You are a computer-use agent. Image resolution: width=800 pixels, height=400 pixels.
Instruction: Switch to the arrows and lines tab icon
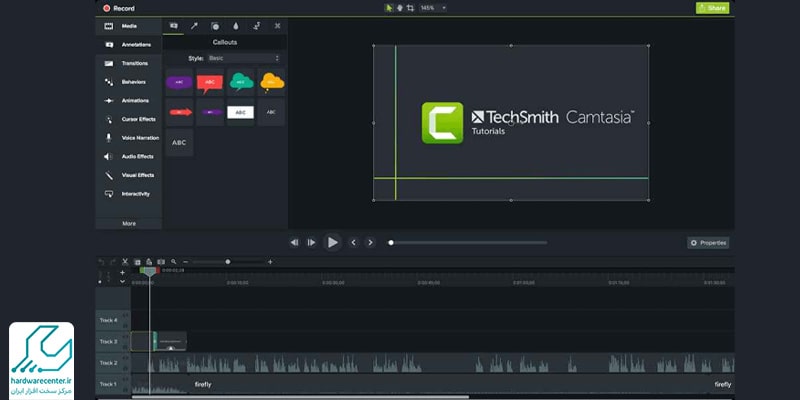[194, 26]
